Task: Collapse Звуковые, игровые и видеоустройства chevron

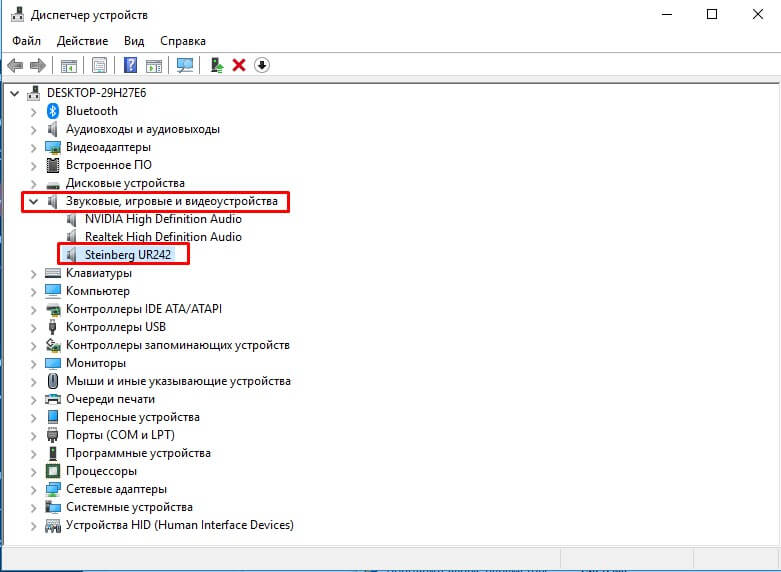Action: 33,202
